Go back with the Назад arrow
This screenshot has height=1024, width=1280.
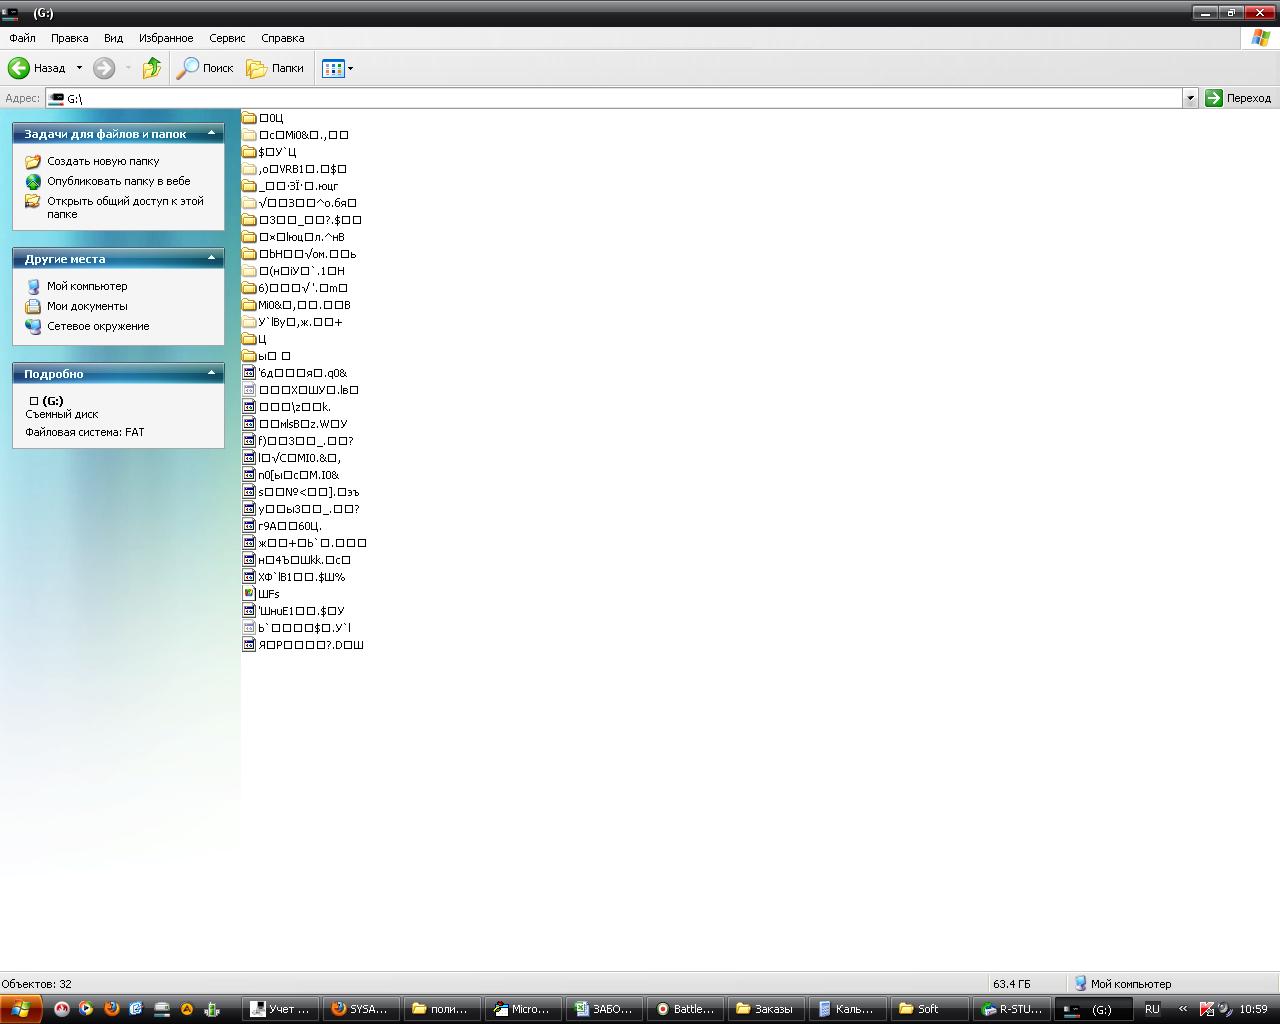pyautogui.click(x=37, y=68)
